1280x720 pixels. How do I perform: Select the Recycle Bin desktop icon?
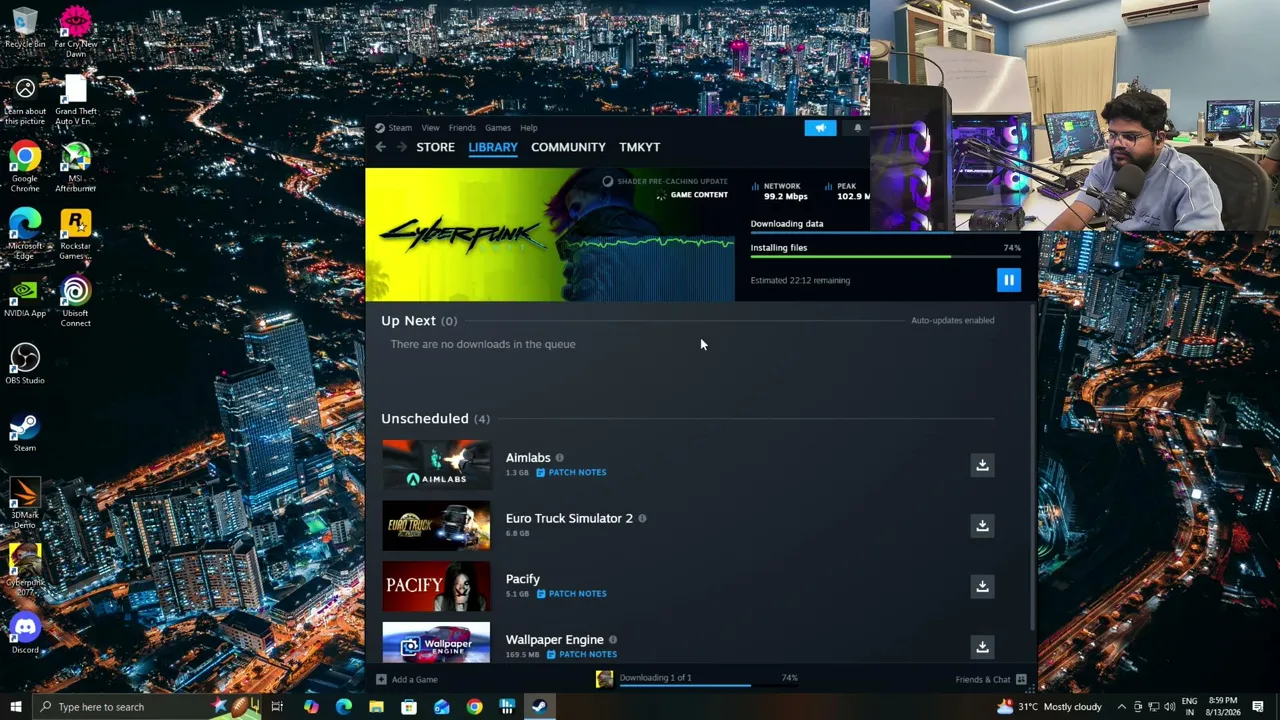click(x=25, y=29)
